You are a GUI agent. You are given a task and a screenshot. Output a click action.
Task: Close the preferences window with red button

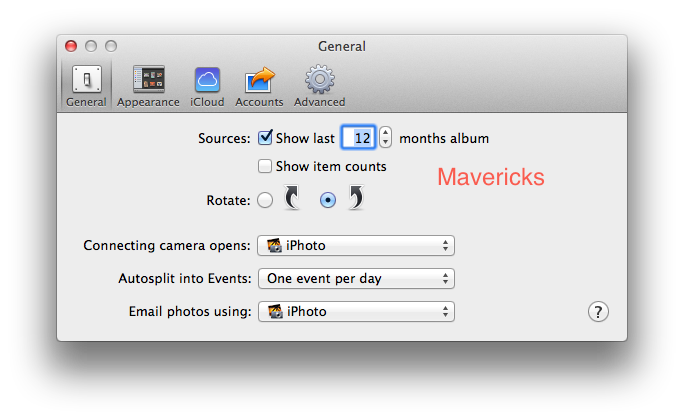[71, 46]
